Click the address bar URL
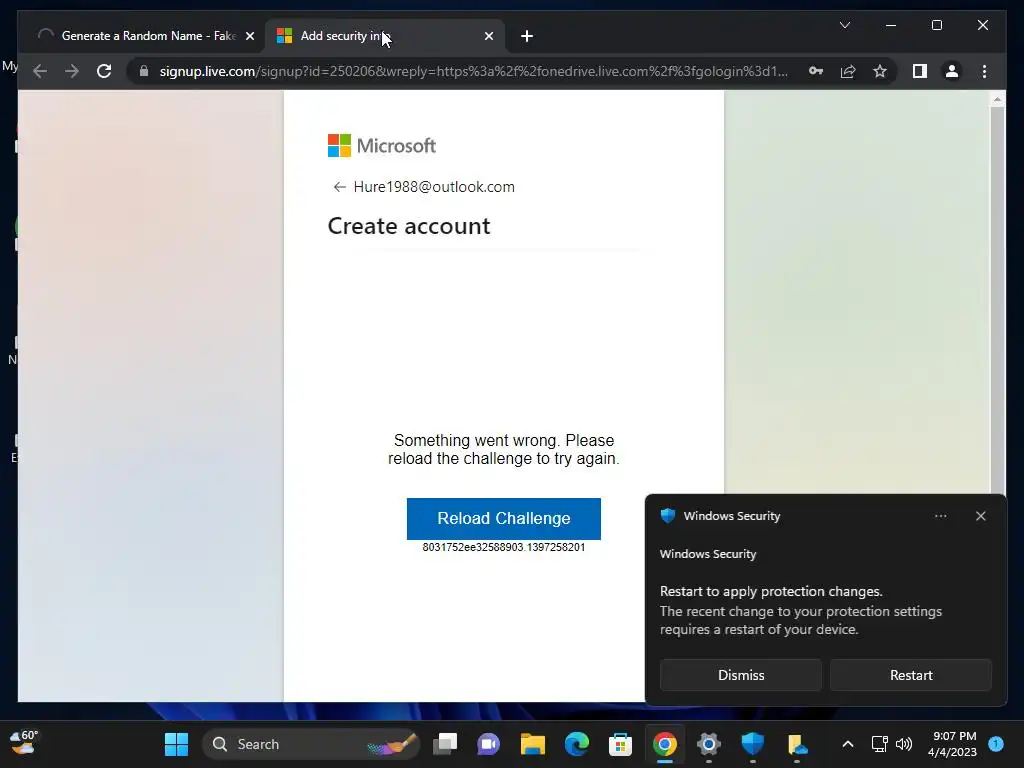 [473, 71]
